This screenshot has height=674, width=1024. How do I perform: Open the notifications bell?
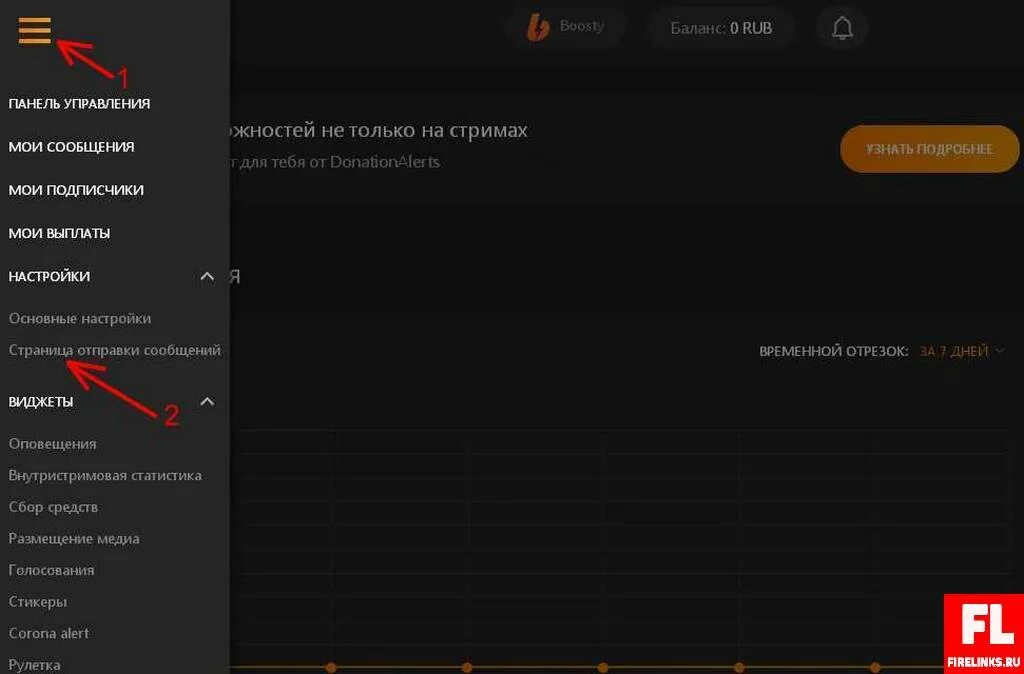point(842,28)
